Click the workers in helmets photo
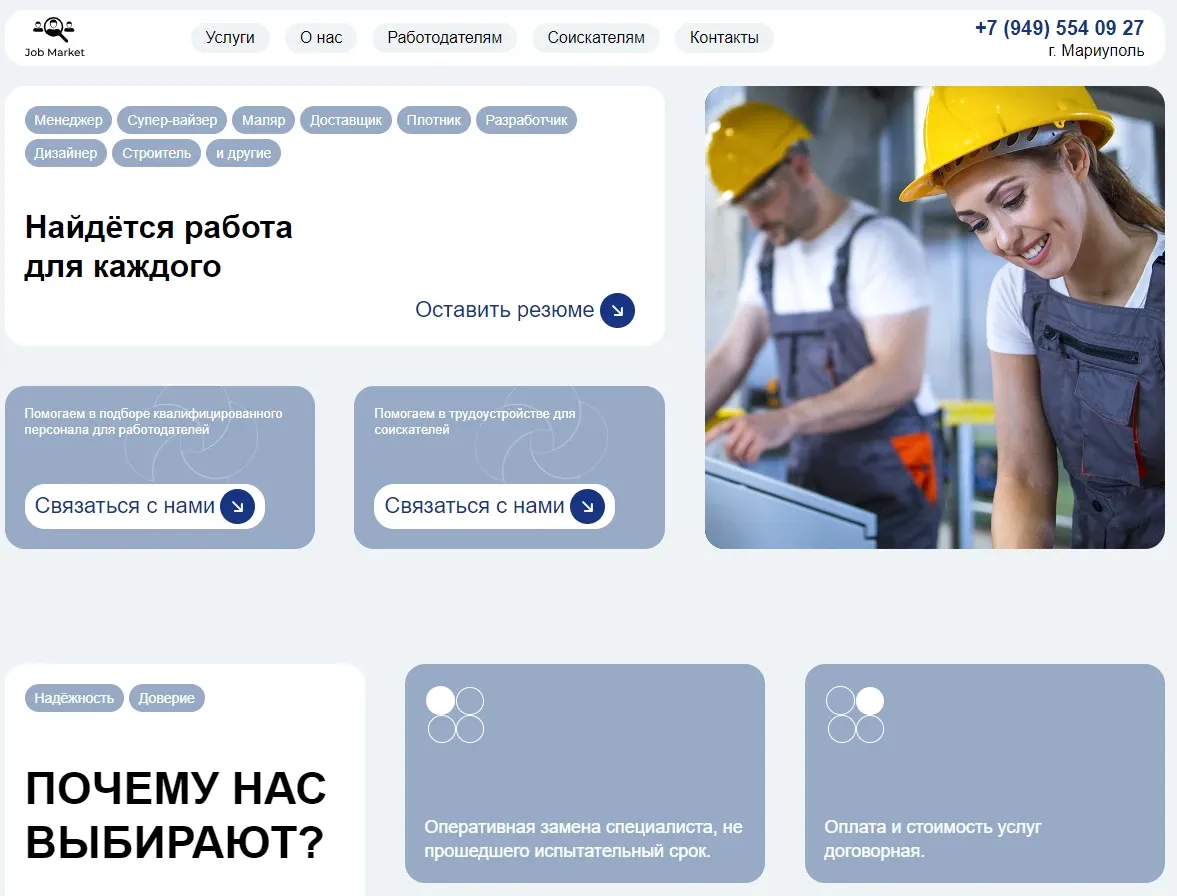This screenshot has width=1177, height=896. (x=935, y=317)
